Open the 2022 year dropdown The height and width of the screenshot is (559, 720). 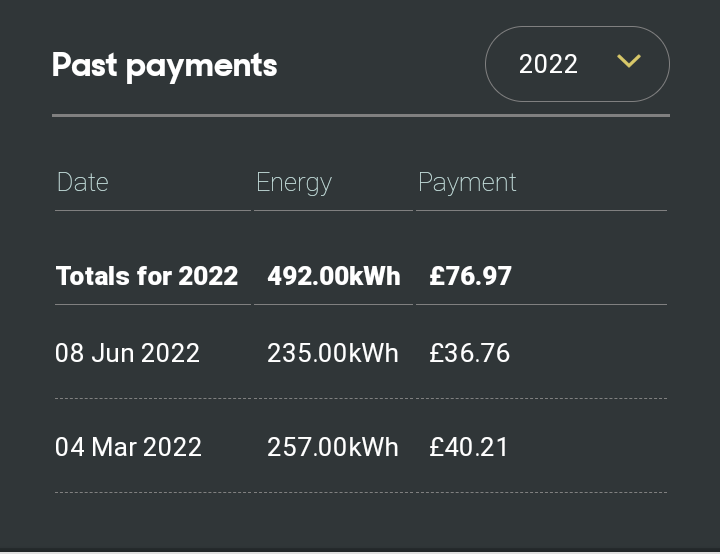tap(577, 64)
